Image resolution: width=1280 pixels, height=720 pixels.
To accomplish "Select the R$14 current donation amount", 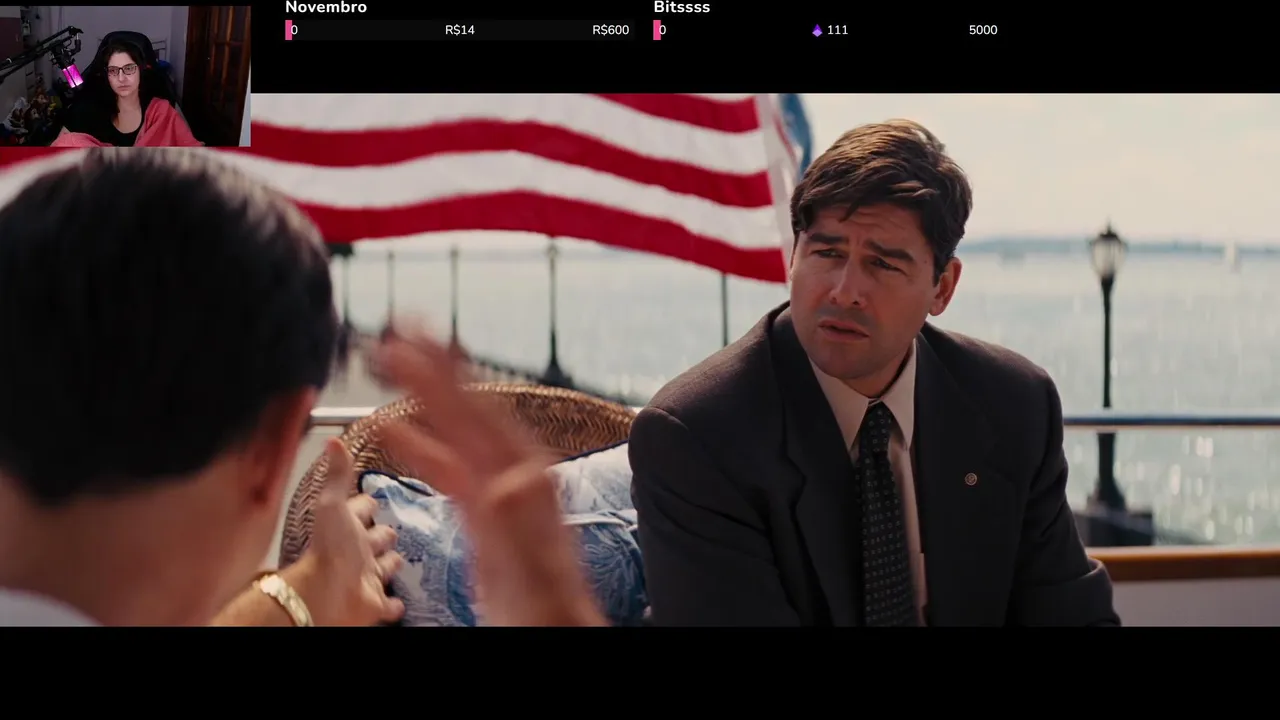I will click(460, 30).
